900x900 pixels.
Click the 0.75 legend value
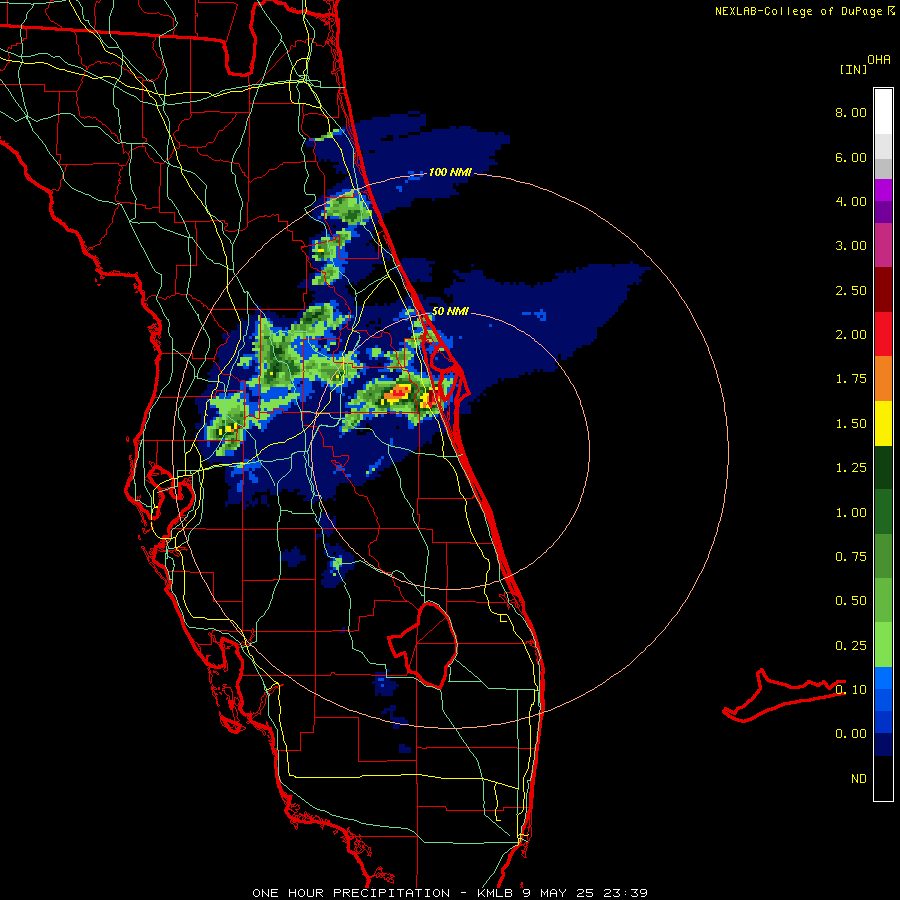pyautogui.click(x=851, y=557)
